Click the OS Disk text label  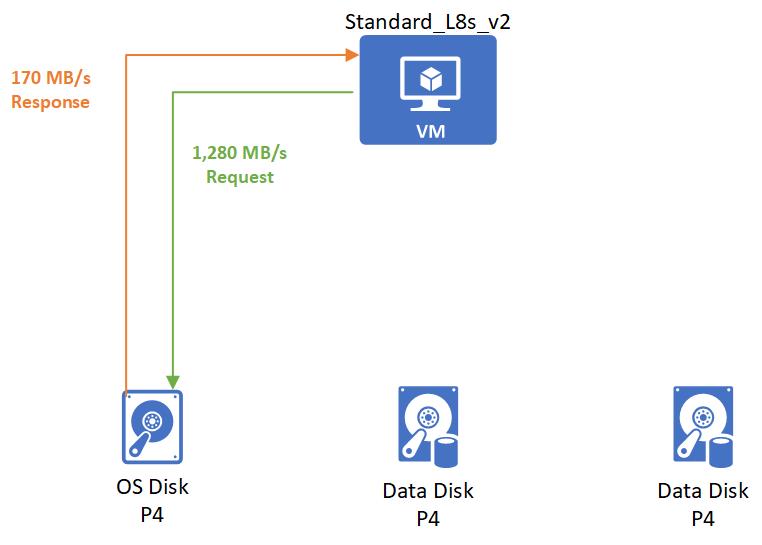[152, 487]
